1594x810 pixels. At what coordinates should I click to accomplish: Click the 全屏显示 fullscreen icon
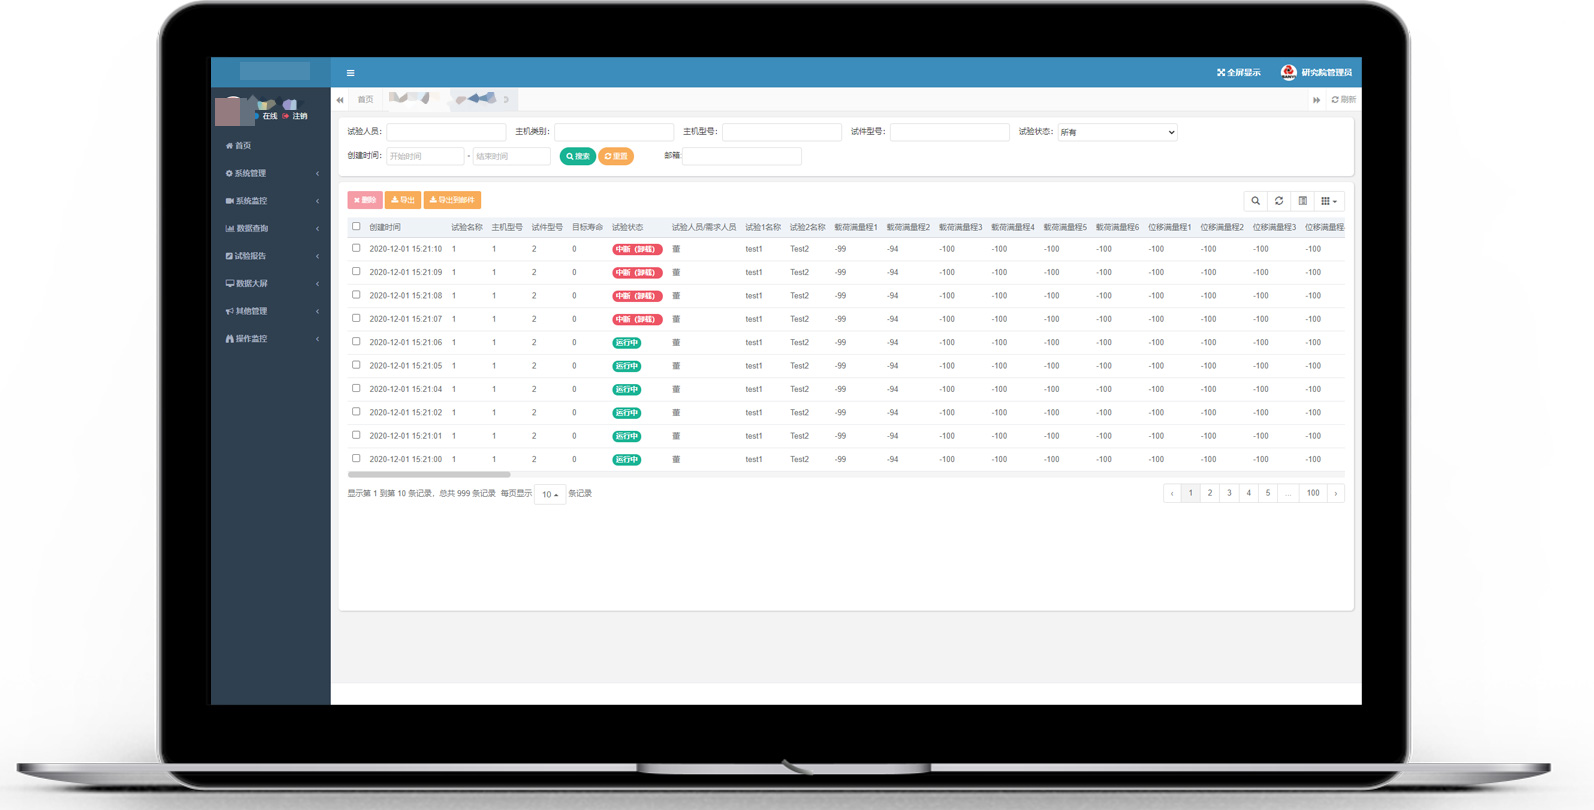[1221, 73]
